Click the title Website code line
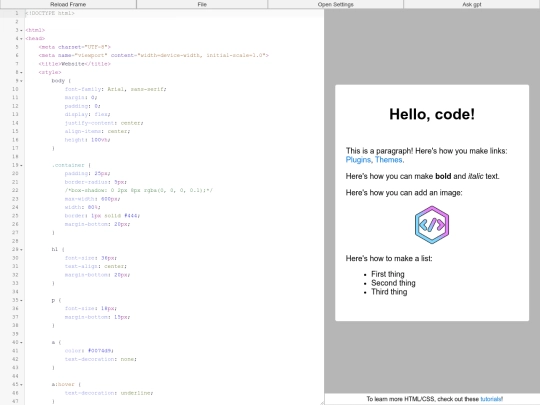 pos(75,64)
